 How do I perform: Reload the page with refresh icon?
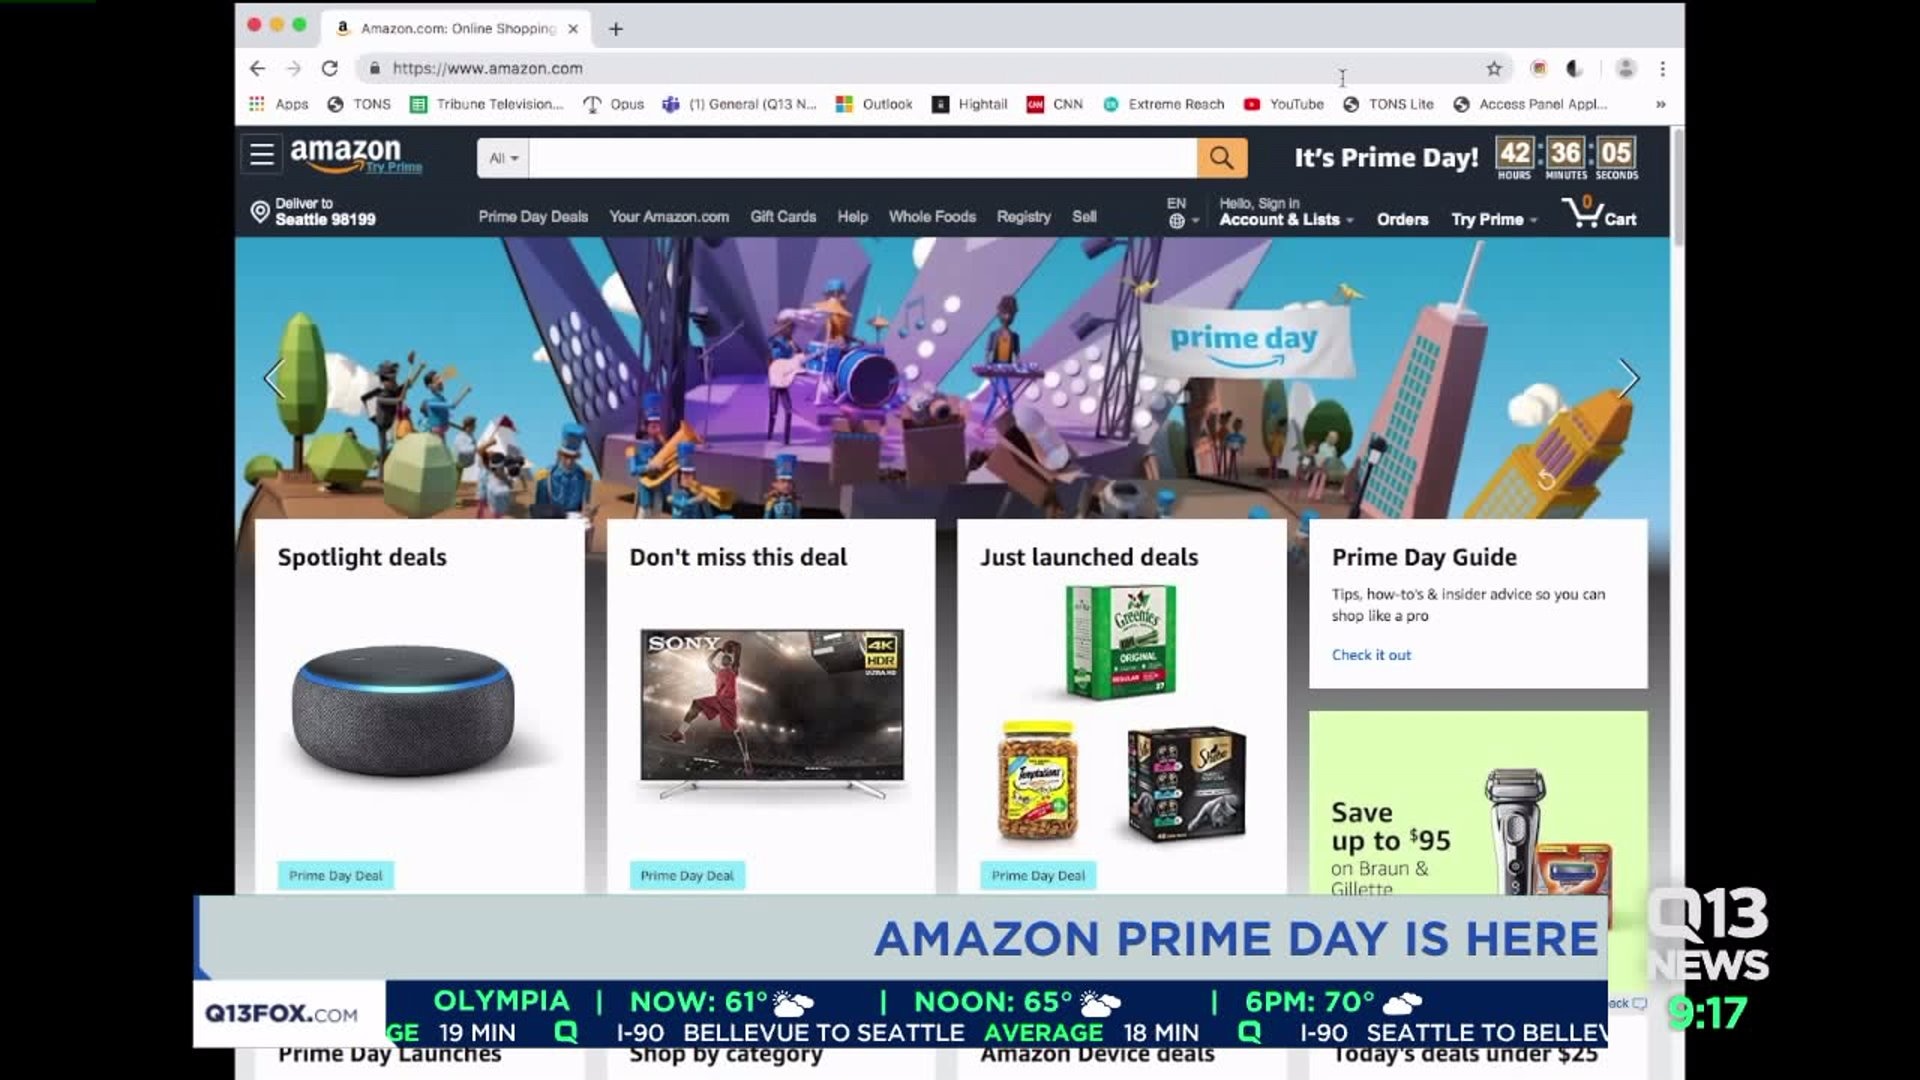[330, 69]
